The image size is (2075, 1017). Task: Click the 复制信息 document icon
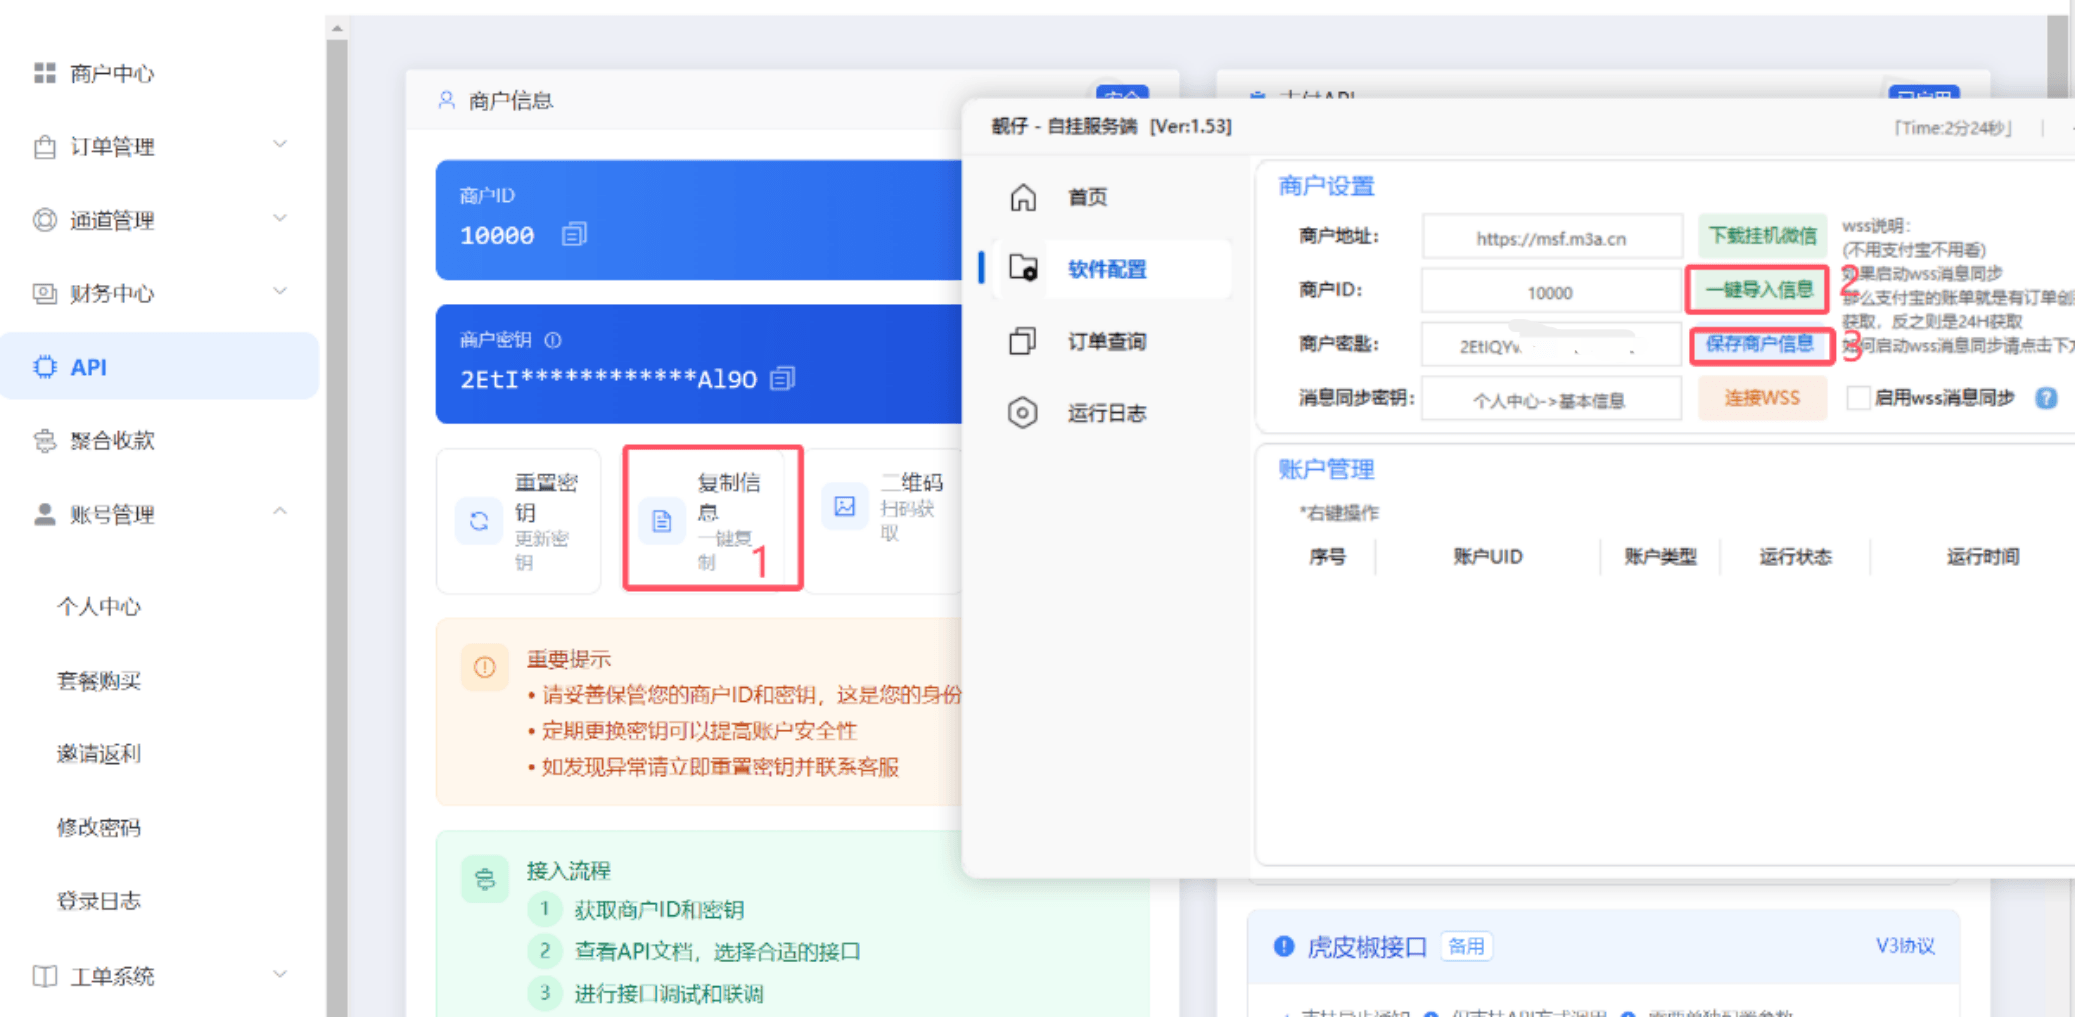[662, 521]
